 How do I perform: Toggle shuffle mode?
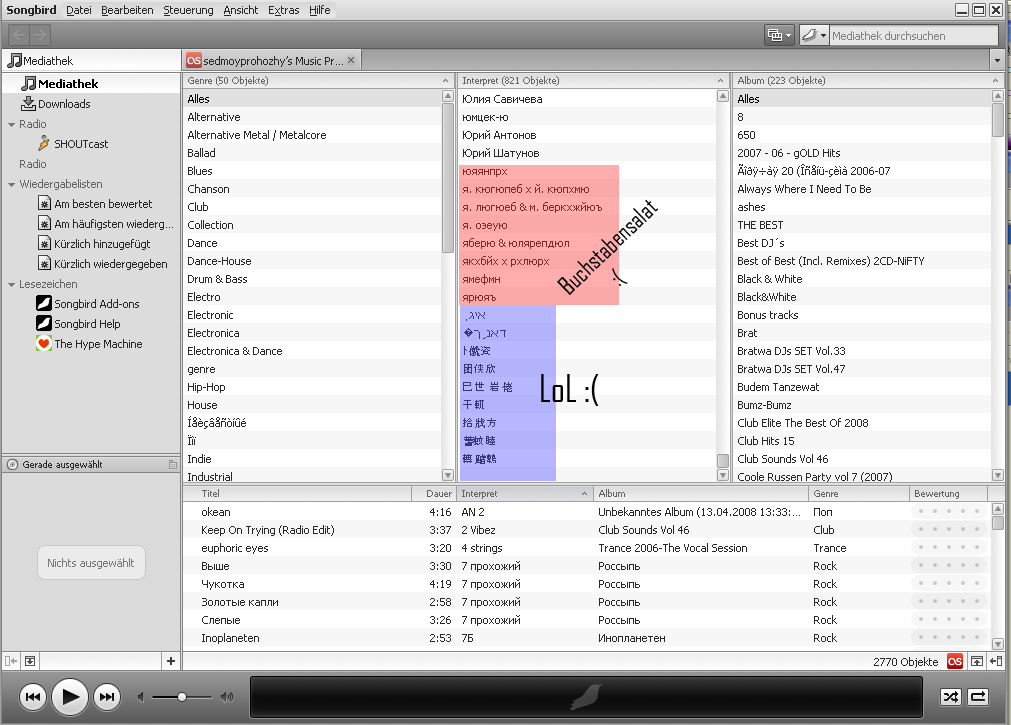pyautogui.click(x=951, y=697)
